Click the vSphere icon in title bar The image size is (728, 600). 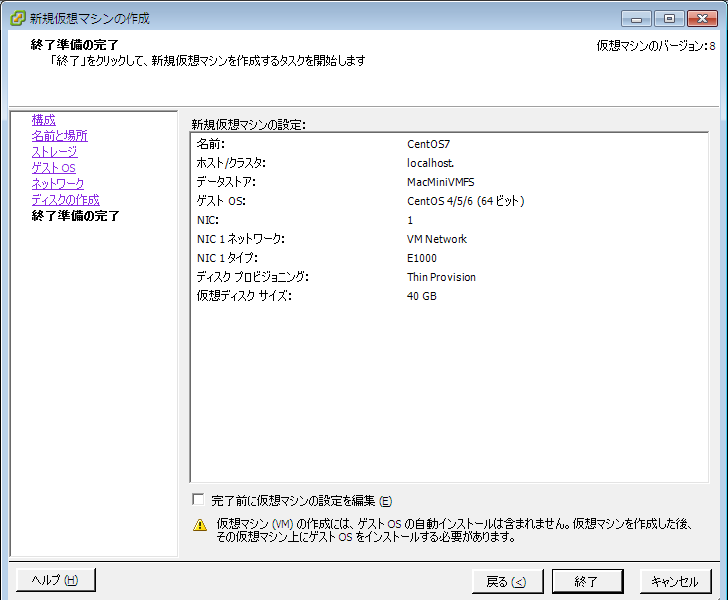[x=17, y=18]
